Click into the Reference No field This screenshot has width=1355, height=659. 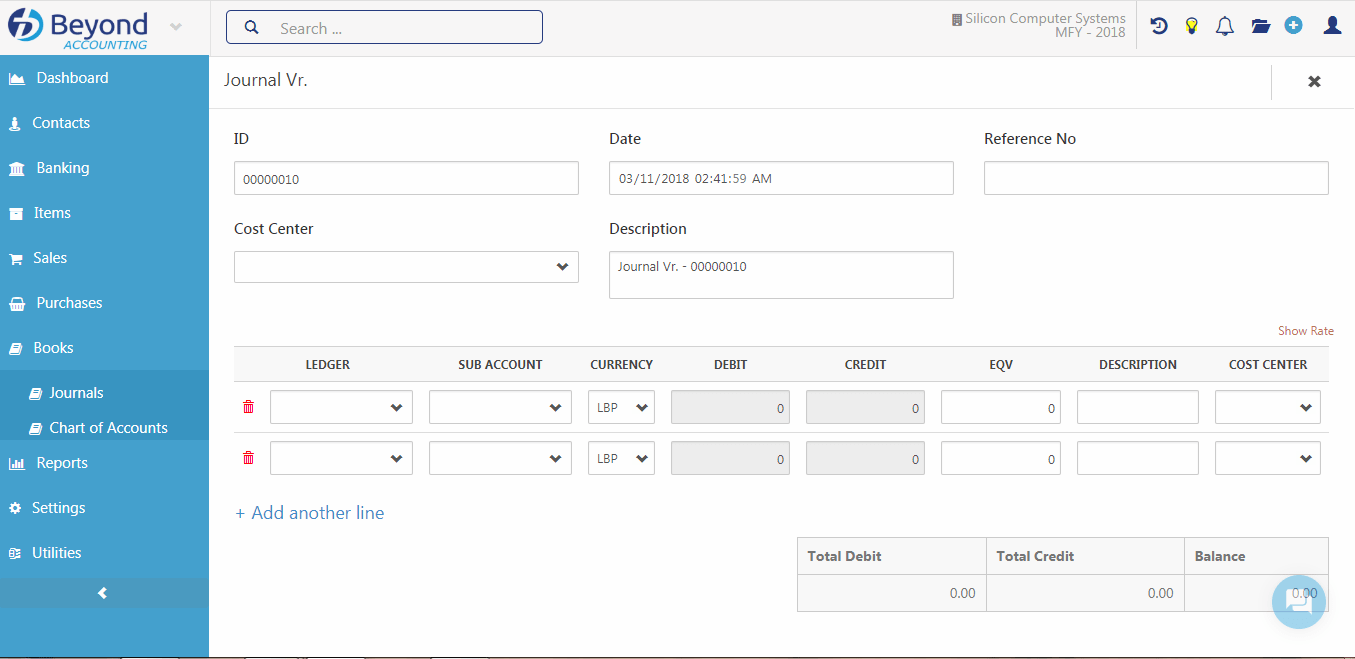click(x=1156, y=178)
